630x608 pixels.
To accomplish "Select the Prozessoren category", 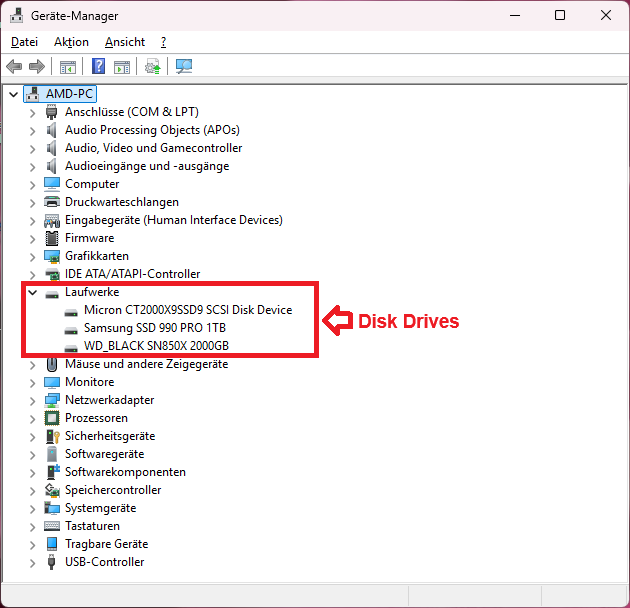I will [96, 418].
